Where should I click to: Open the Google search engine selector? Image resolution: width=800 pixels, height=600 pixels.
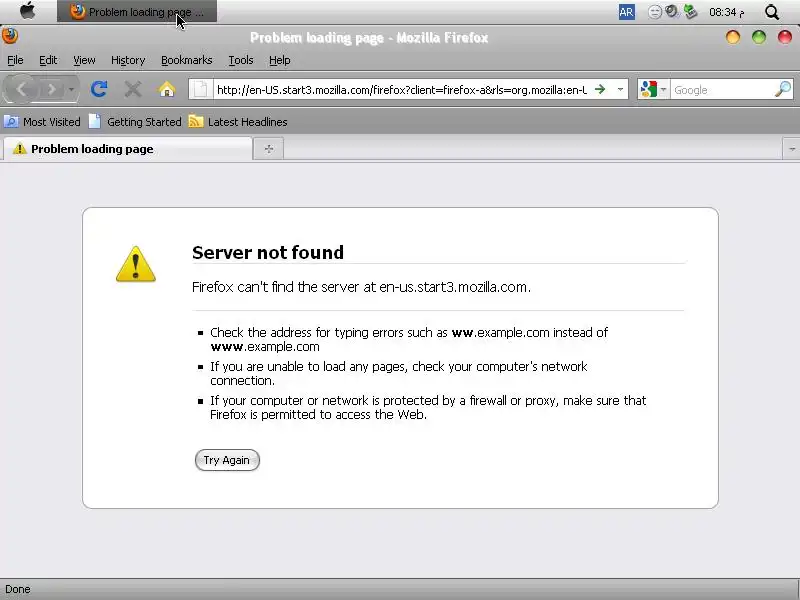(653, 90)
